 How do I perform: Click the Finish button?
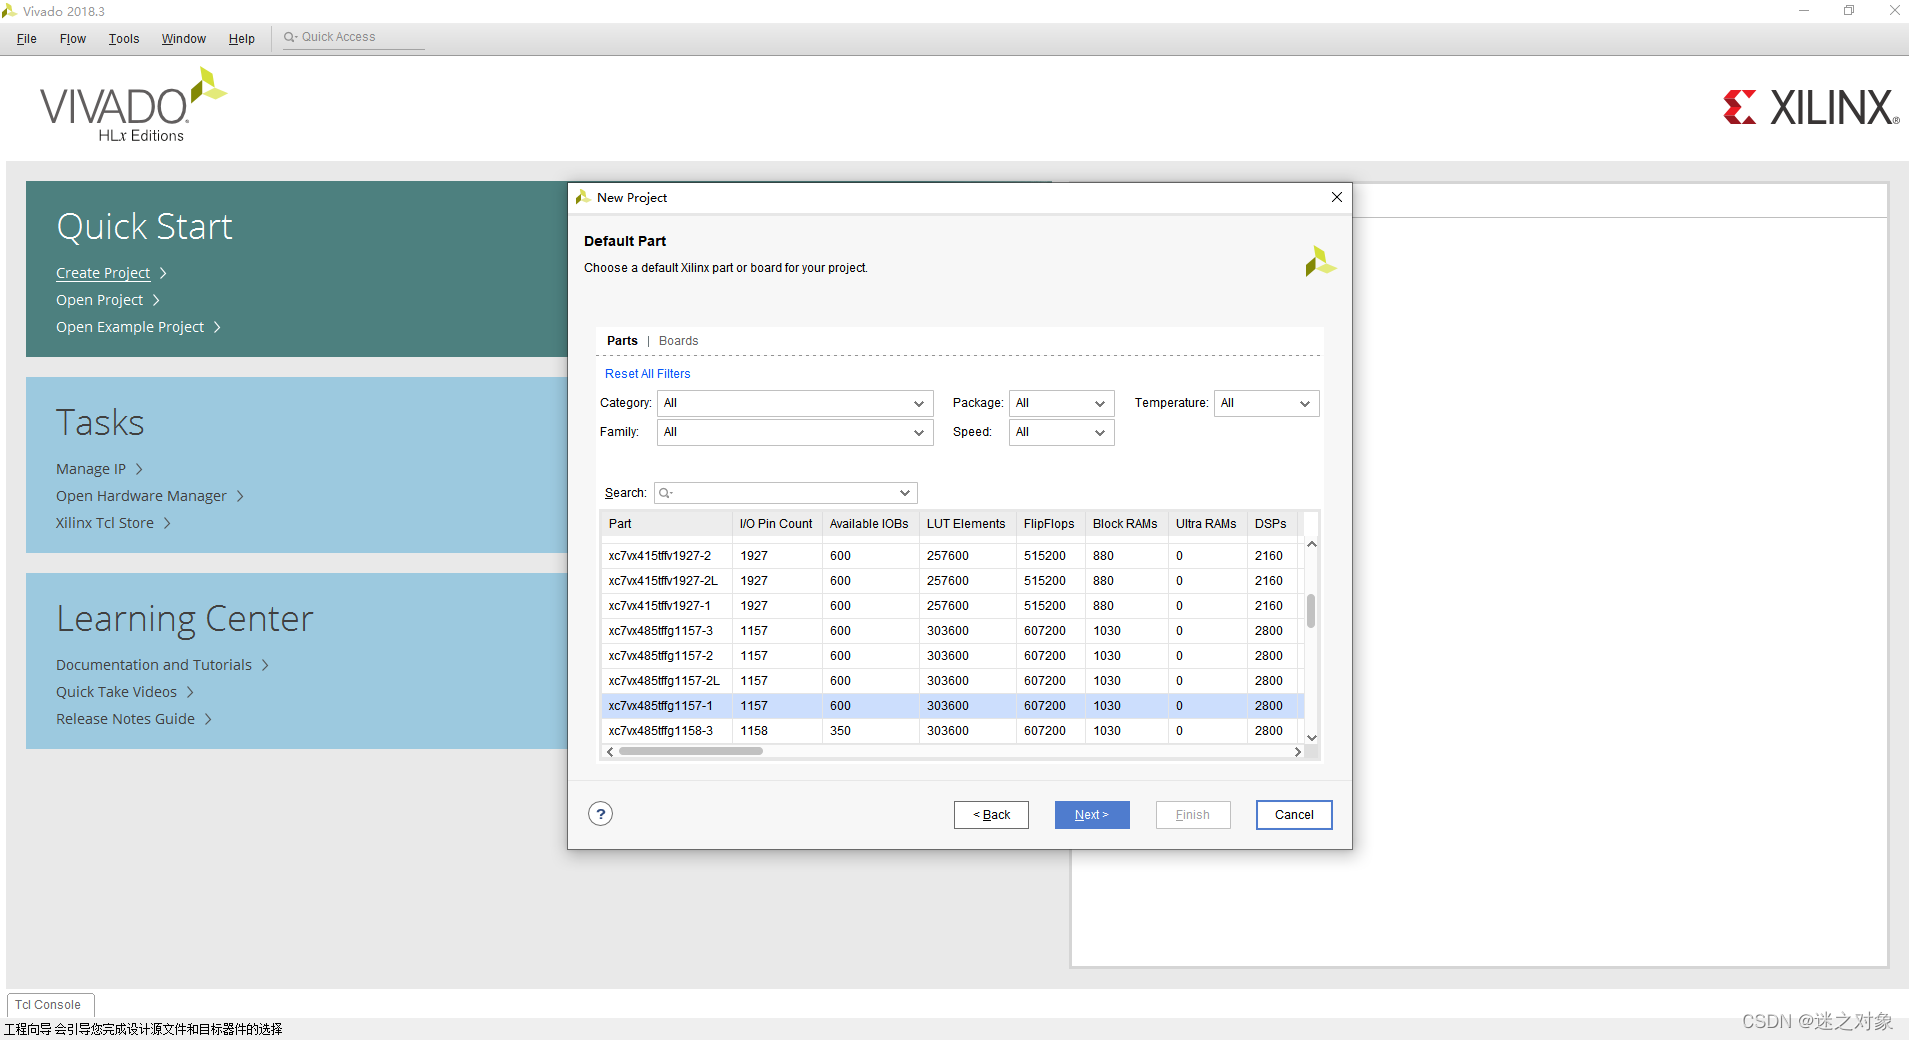click(1193, 815)
